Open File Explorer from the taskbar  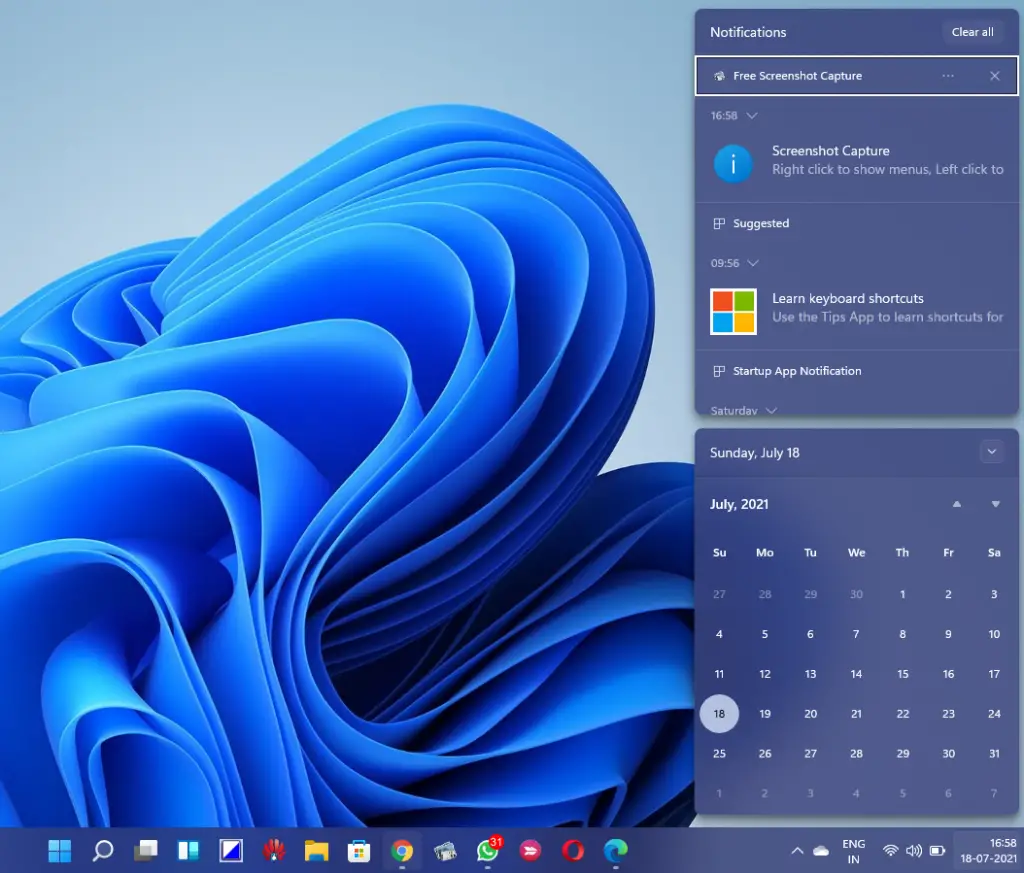(x=316, y=851)
